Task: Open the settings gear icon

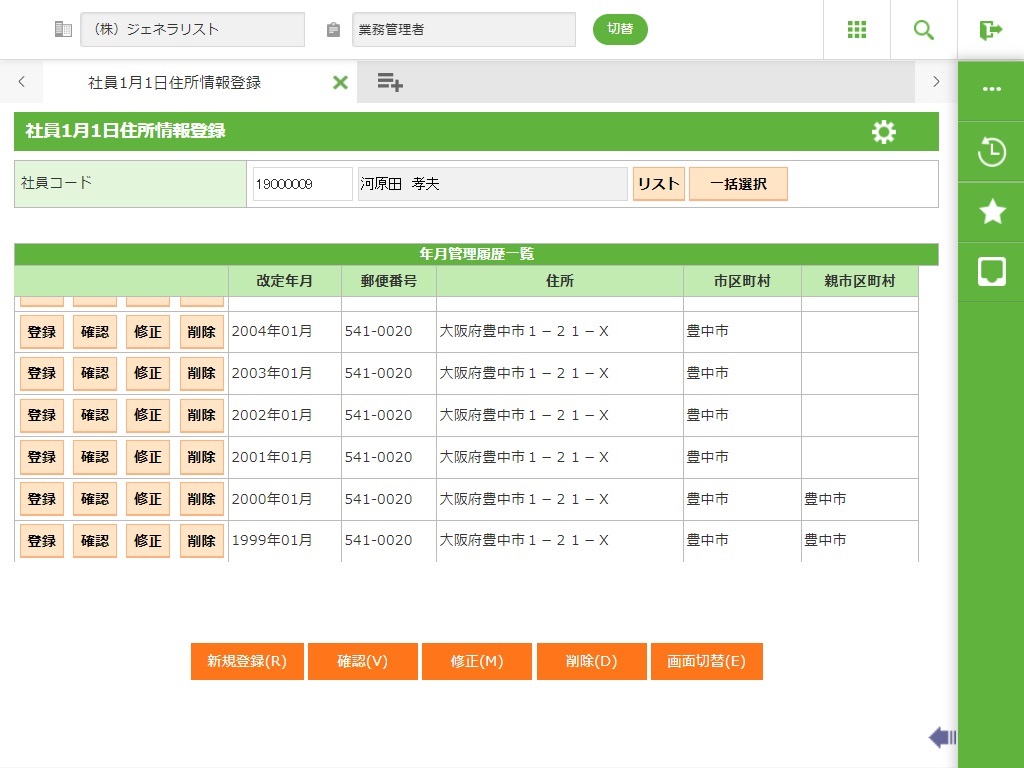Action: 884,132
